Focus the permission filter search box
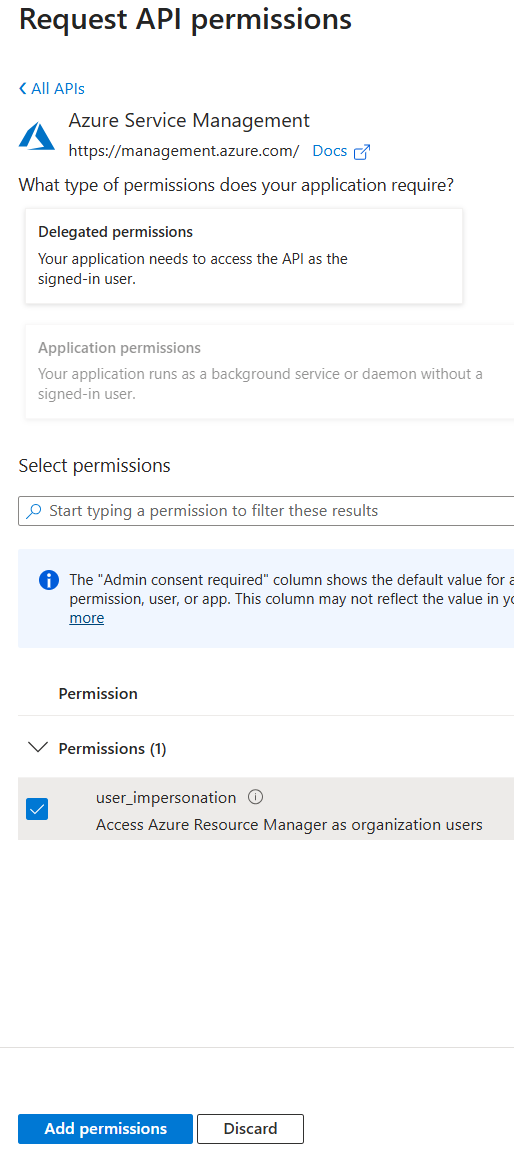The image size is (514, 1151). [266, 511]
